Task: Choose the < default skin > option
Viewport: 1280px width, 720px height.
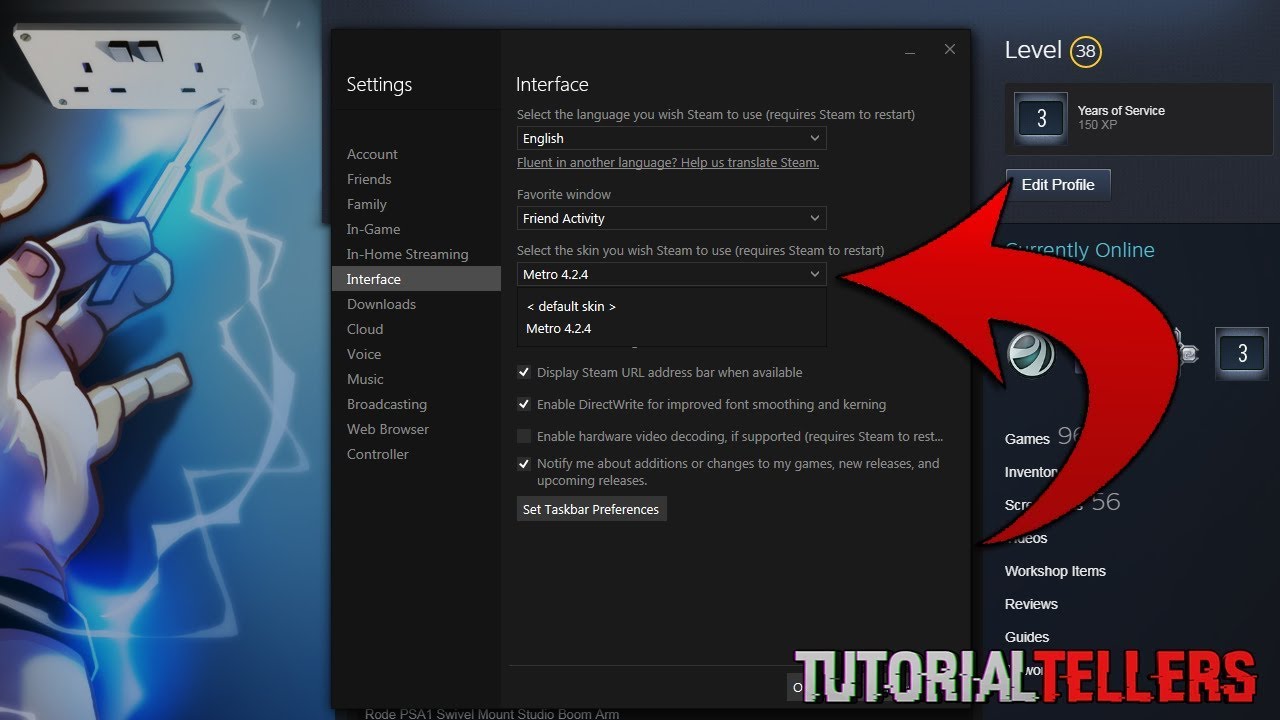Action: (x=571, y=307)
